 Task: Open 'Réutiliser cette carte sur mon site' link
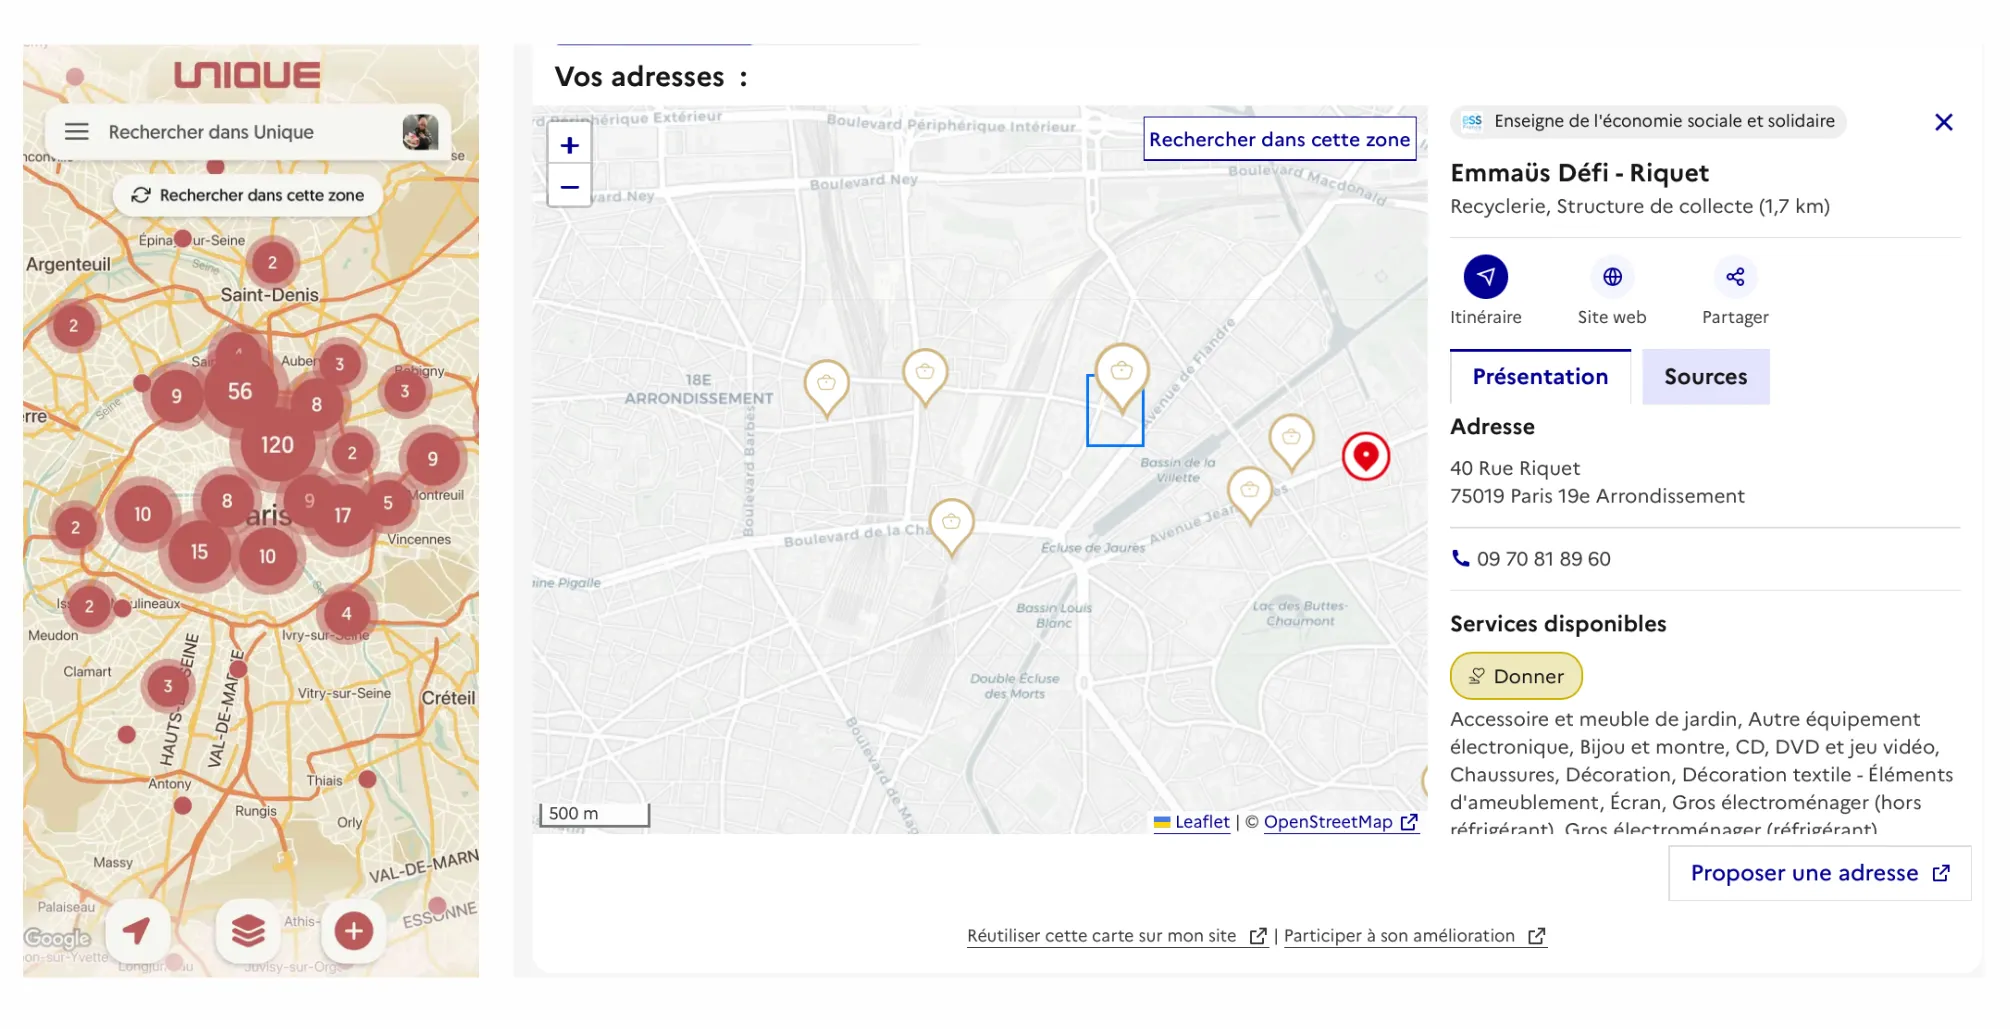1117,936
